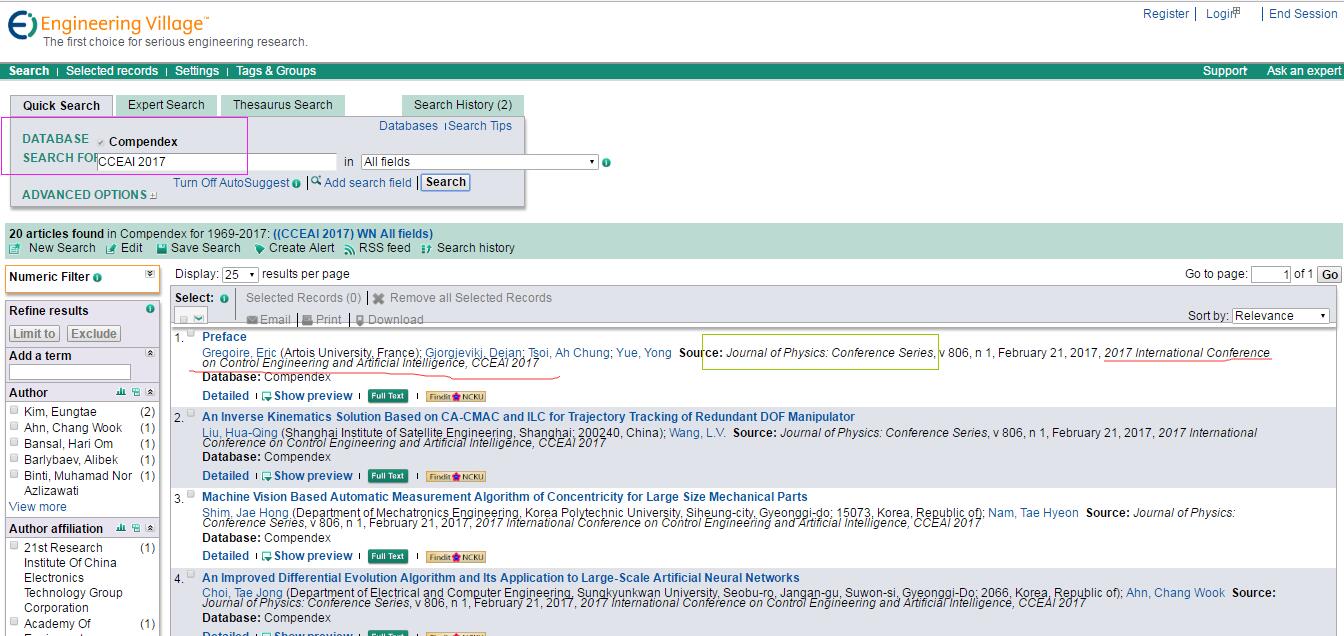
Task: Click the Engineering Village logo
Action: [108, 27]
